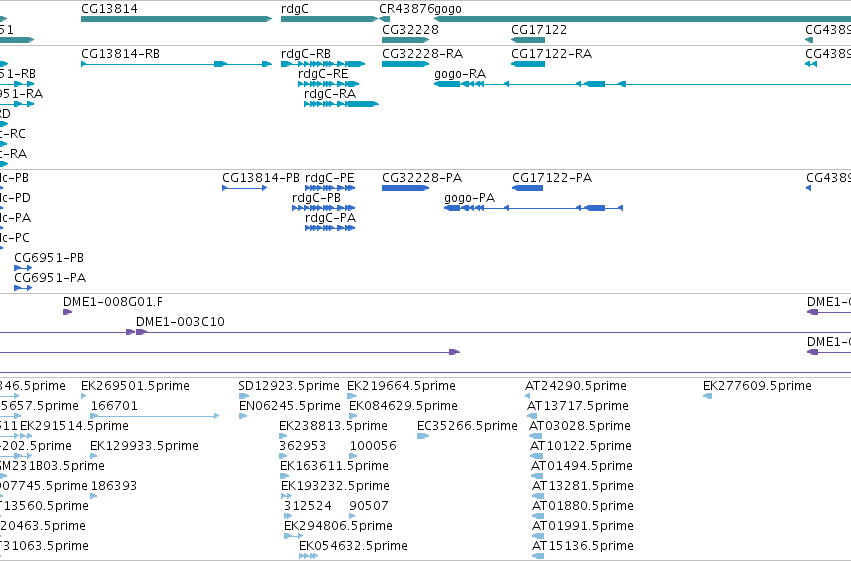Click the AT24290.5prime label
The image size is (851, 561).
576,386
